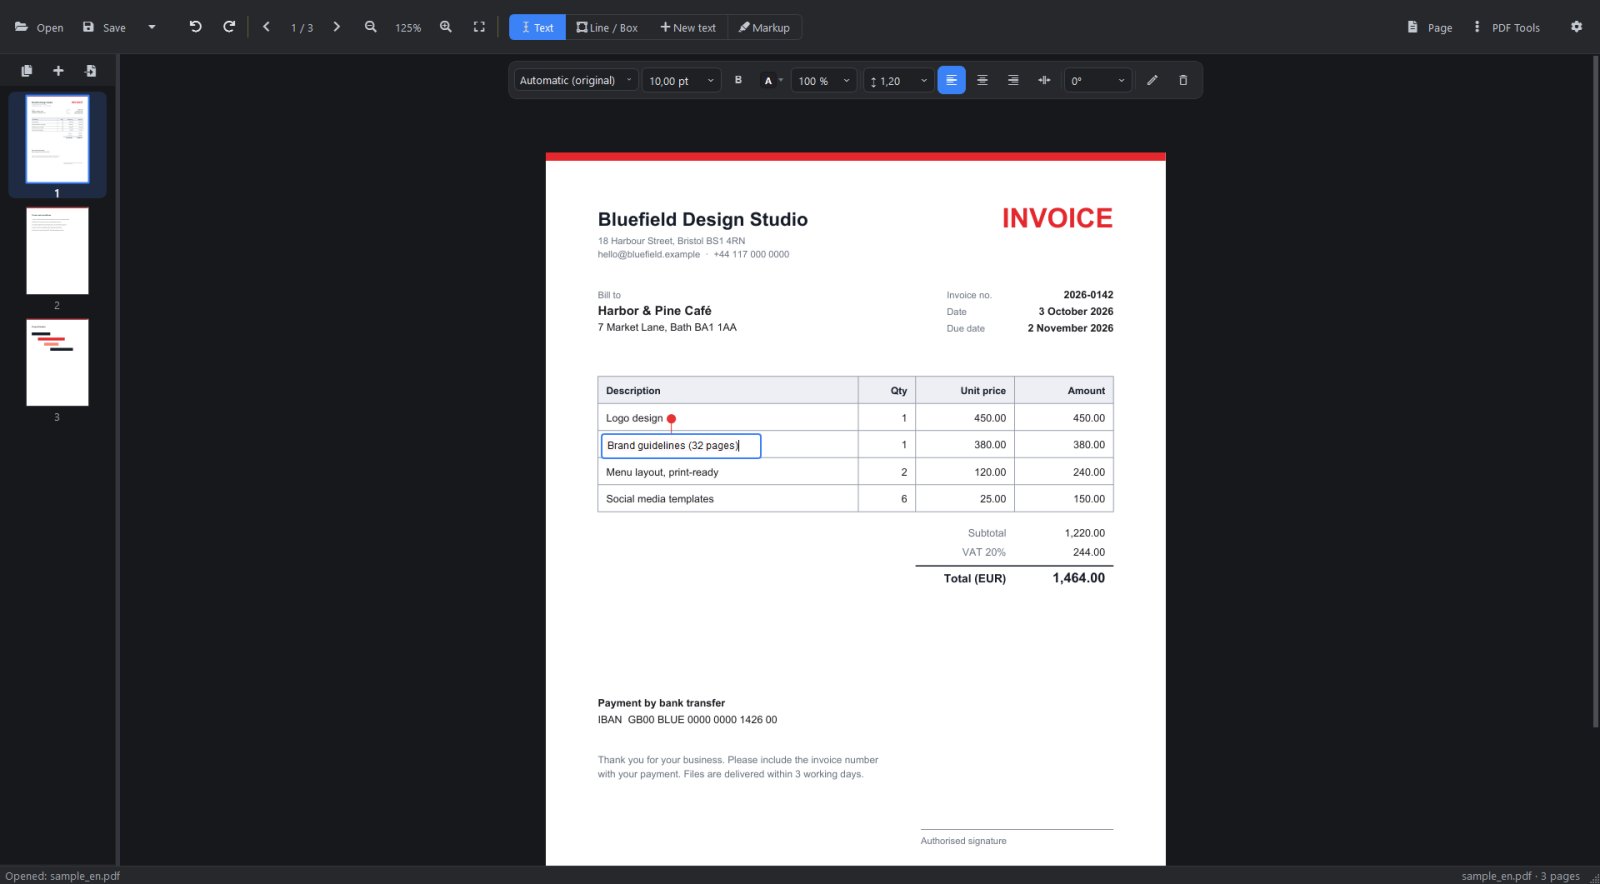Click the page 1 thumbnail
This screenshot has height=884, width=1600.
click(x=57, y=139)
